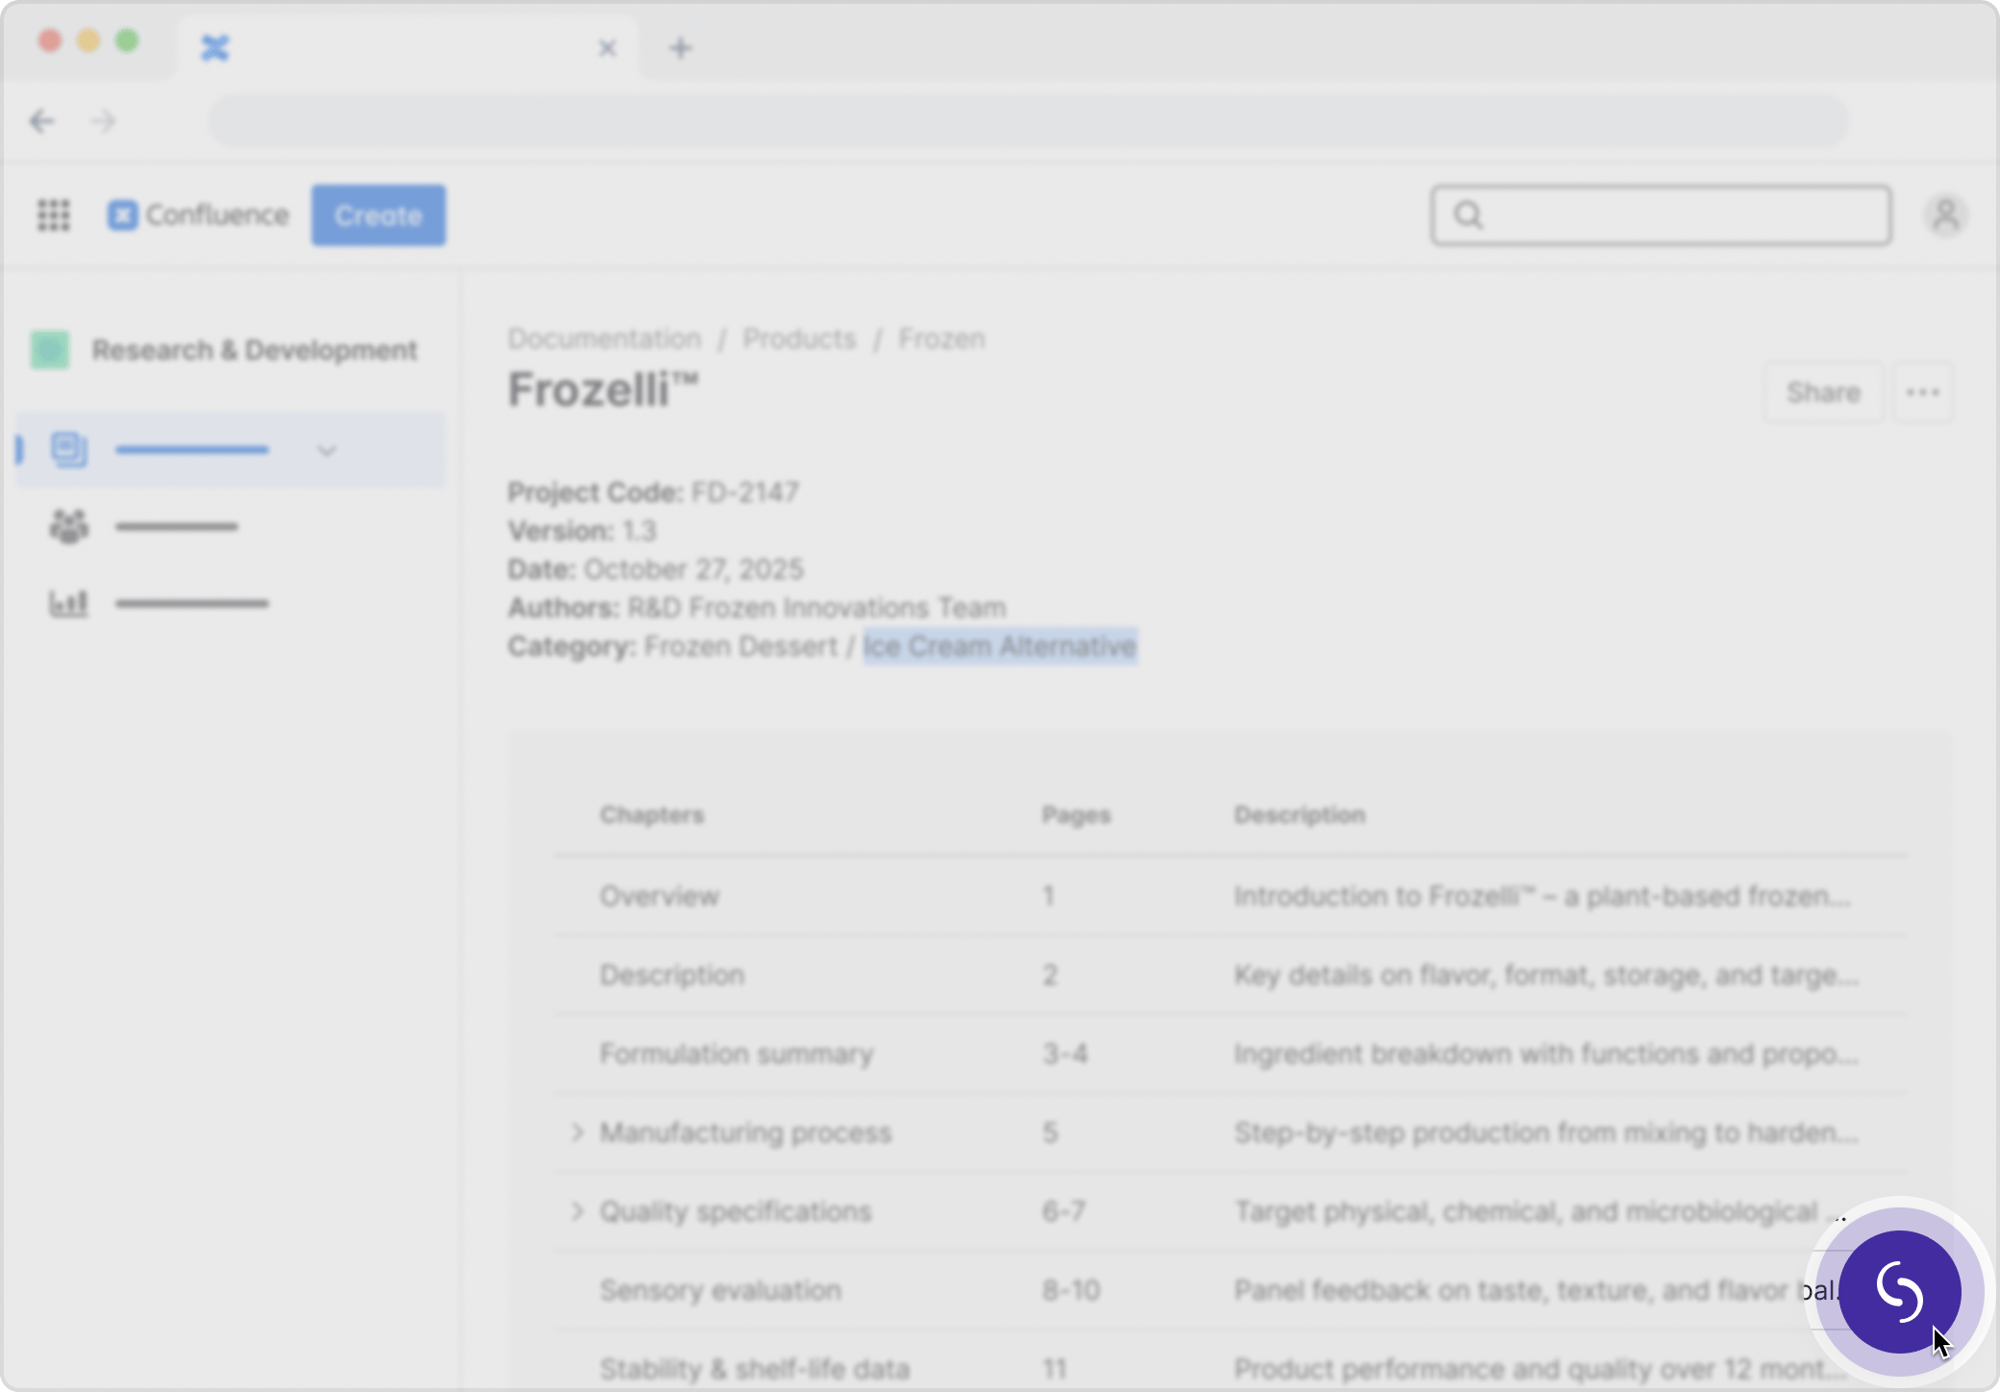The width and height of the screenshot is (2000, 1392).
Task: Click the Create button
Action: (378, 215)
